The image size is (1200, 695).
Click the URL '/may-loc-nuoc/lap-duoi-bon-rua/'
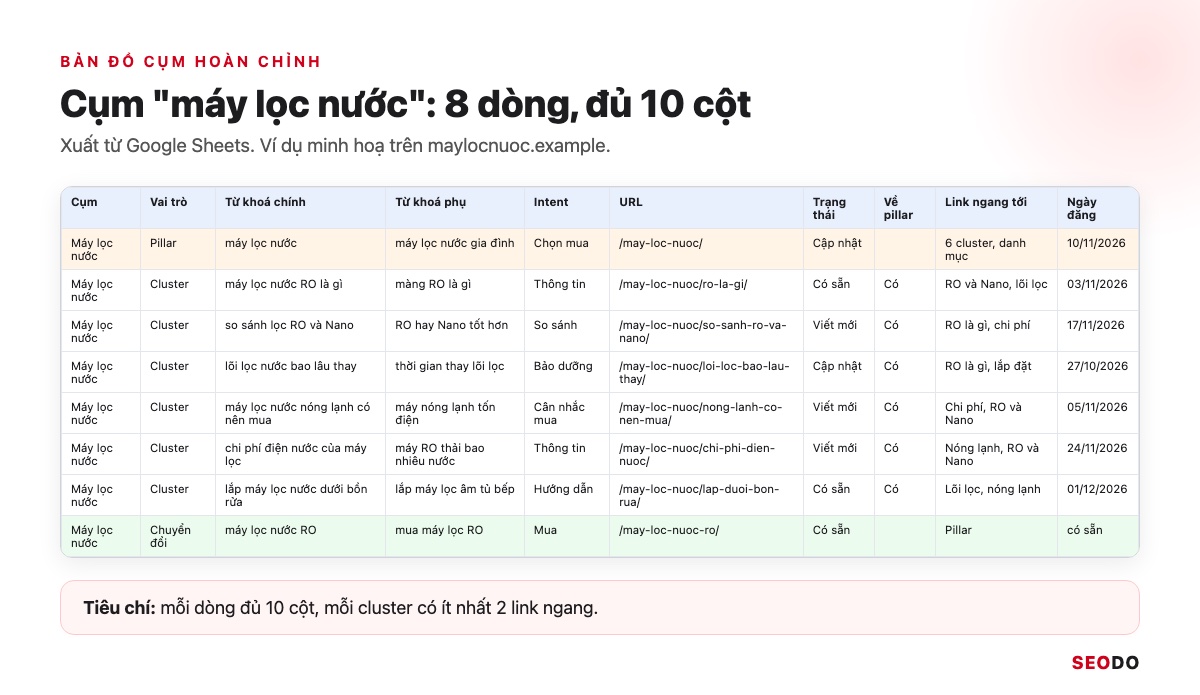click(x=699, y=495)
